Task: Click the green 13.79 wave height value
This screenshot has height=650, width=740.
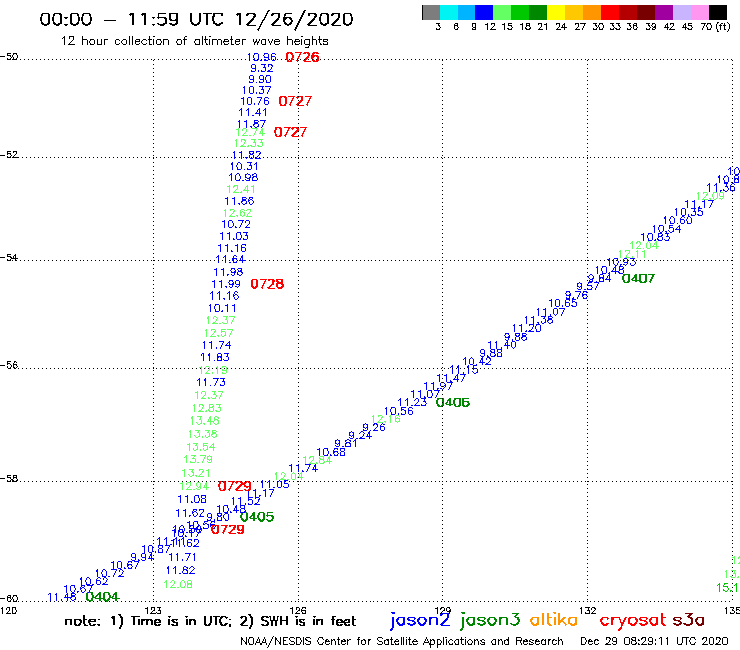Action: pos(198,459)
